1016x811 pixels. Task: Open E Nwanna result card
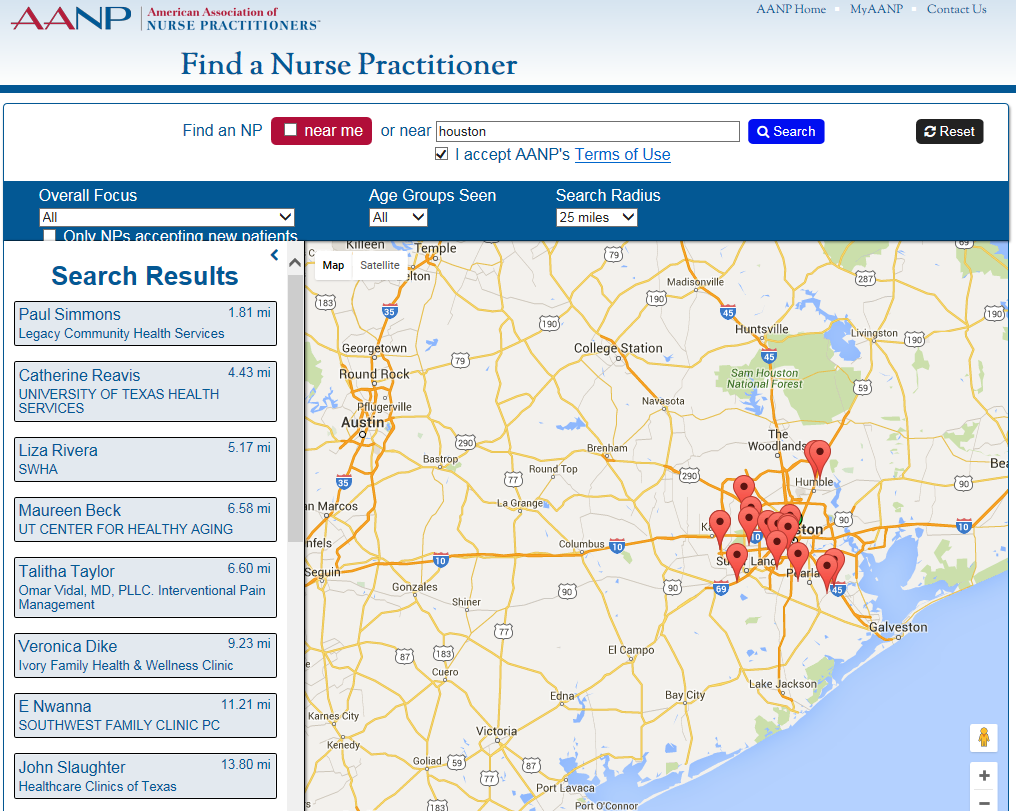pyautogui.click(x=145, y=716)
